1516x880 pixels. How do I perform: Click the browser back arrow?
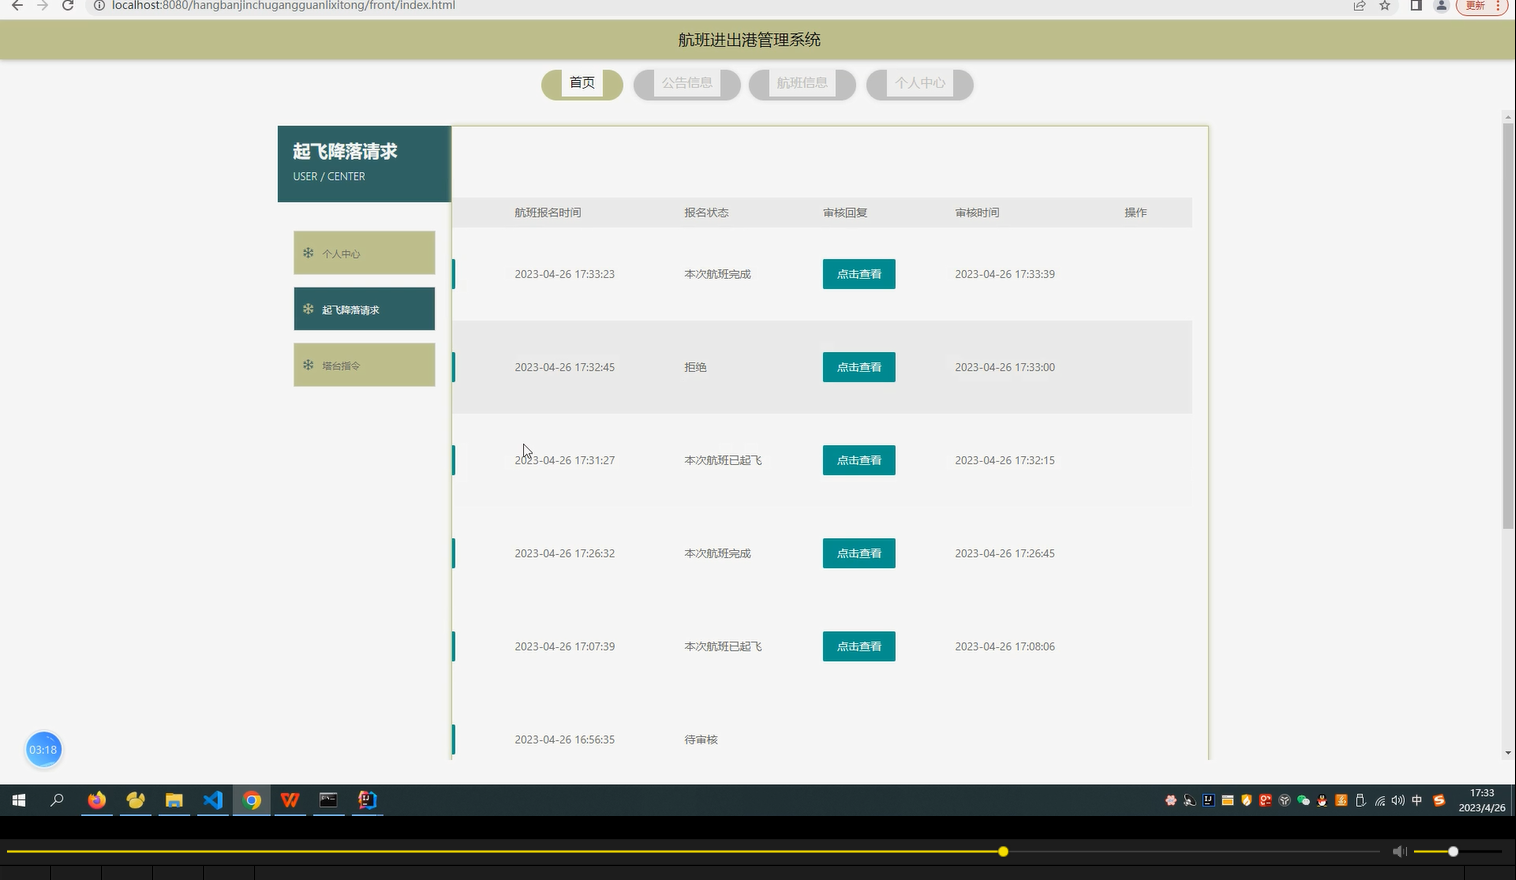[17, 5]
